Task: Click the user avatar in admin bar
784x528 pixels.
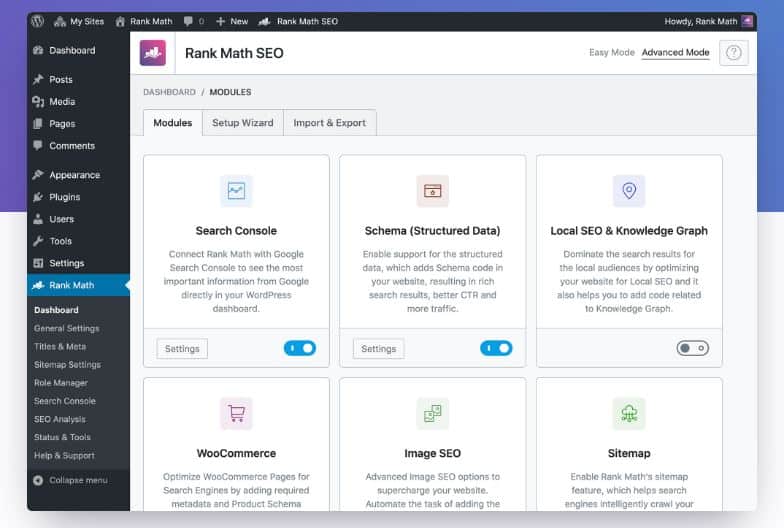Action: (x=747, y=22)
